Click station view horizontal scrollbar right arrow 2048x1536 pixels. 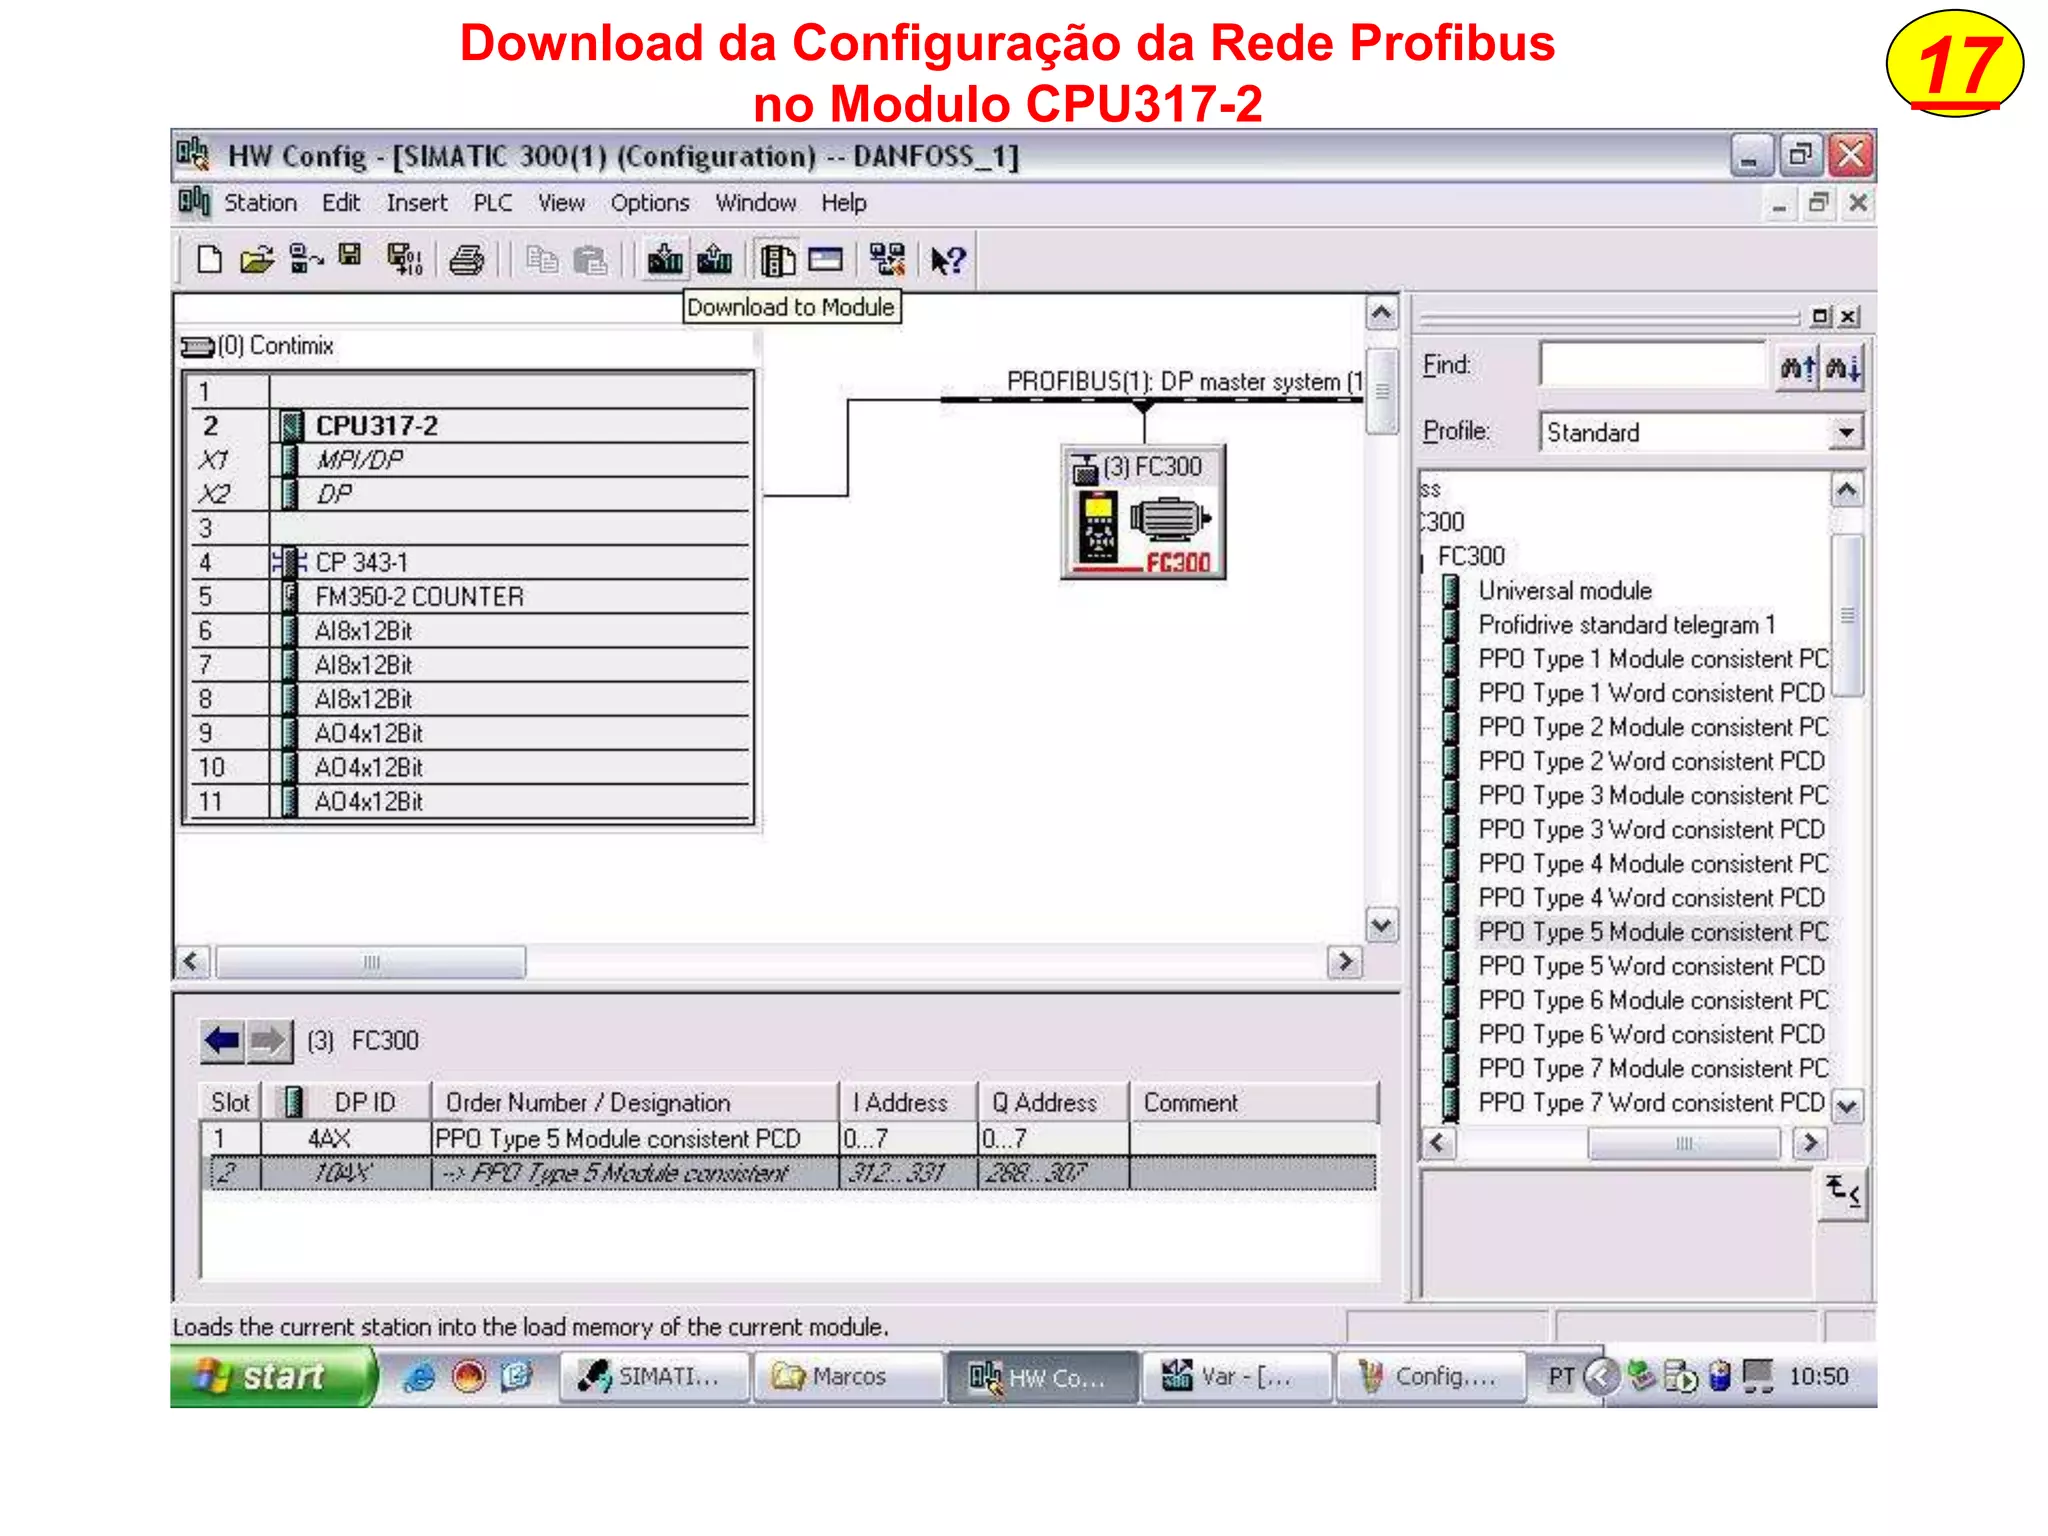(1345, 962)
